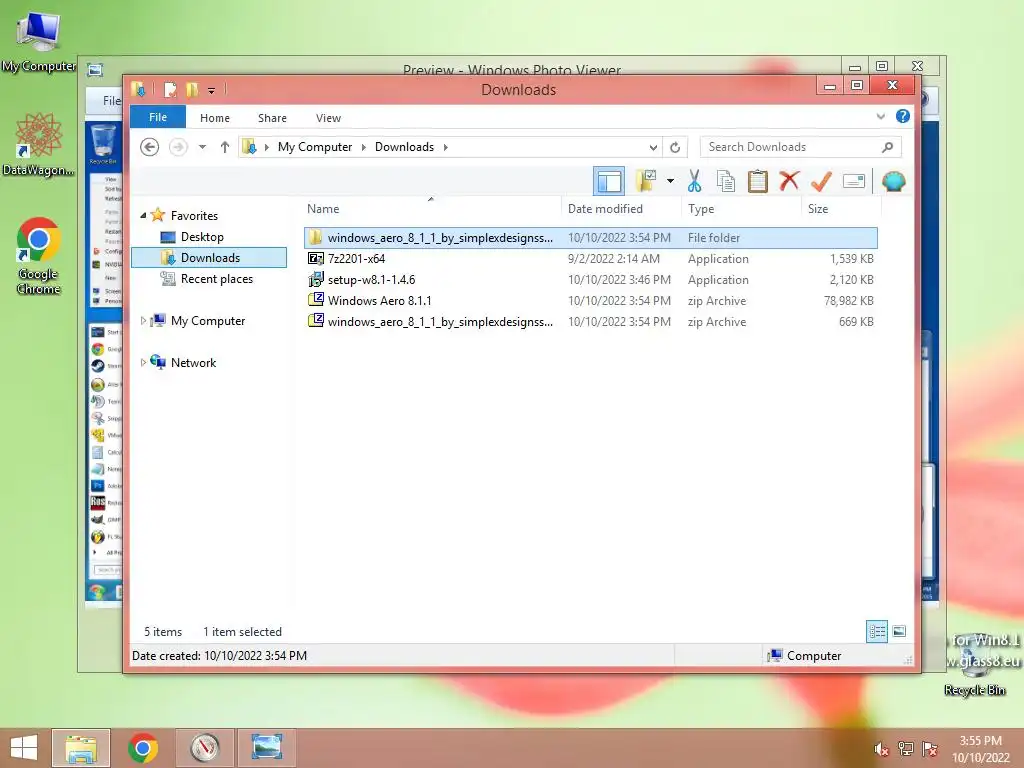Expand the Network tree node
1024x768 pixels.
coord(143,362)
